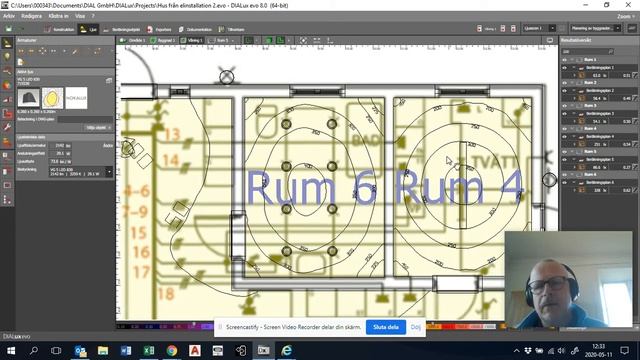Viewport: 640px width, 360px height.
Task: Open the Klistra in menu
Action: click(x=58, y=16)
